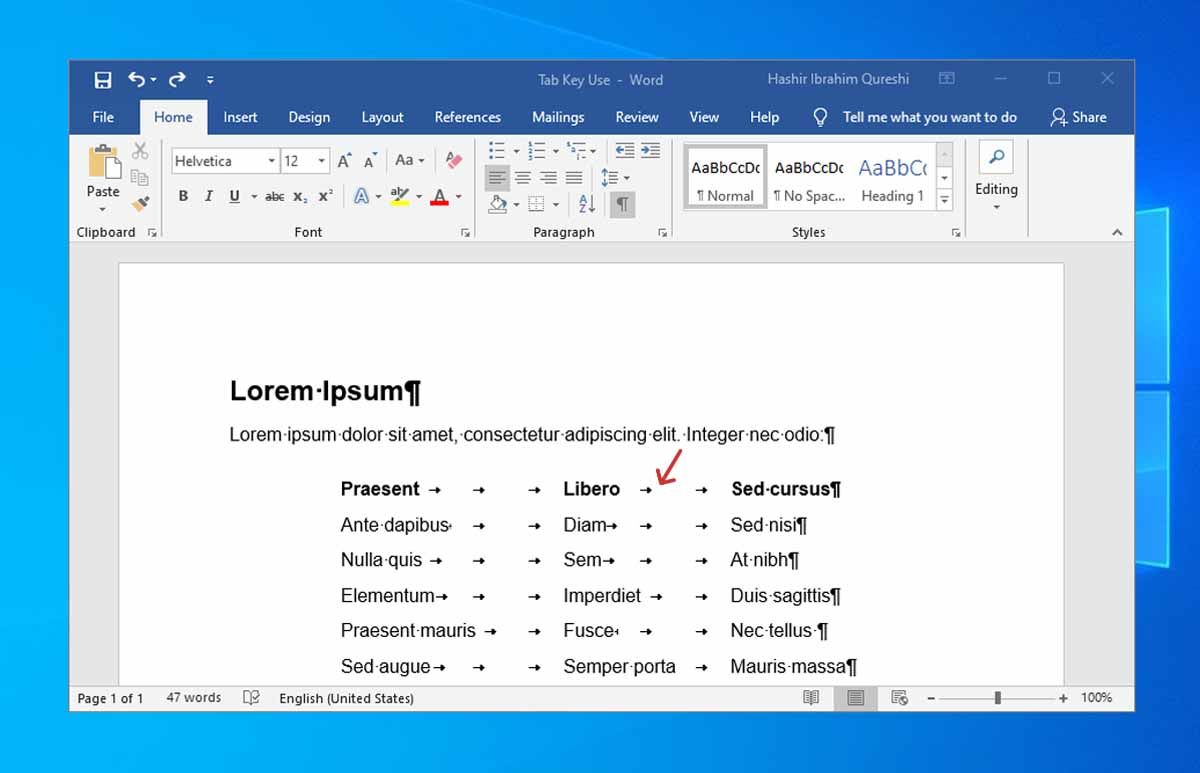Select the Superscript icon
This screenshot has height=773, width=1200.
click(x=324, y=196)
